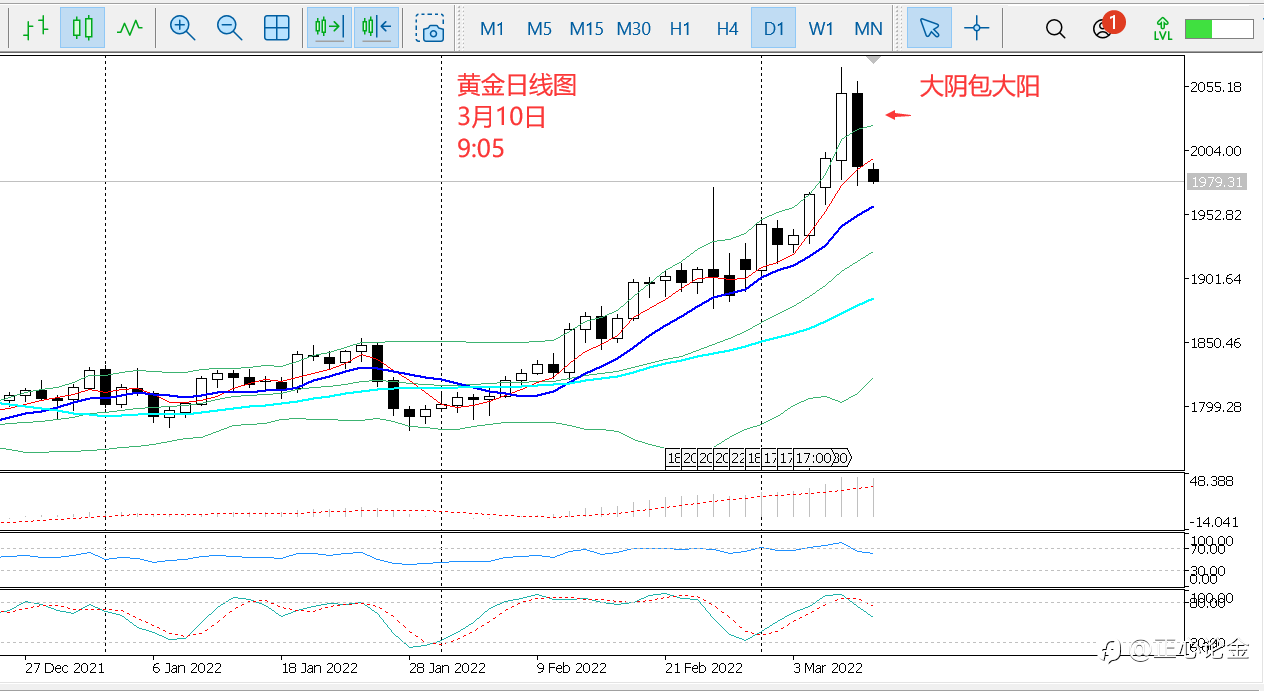
Task: Switch to line chart style
Action: [129, 28]
